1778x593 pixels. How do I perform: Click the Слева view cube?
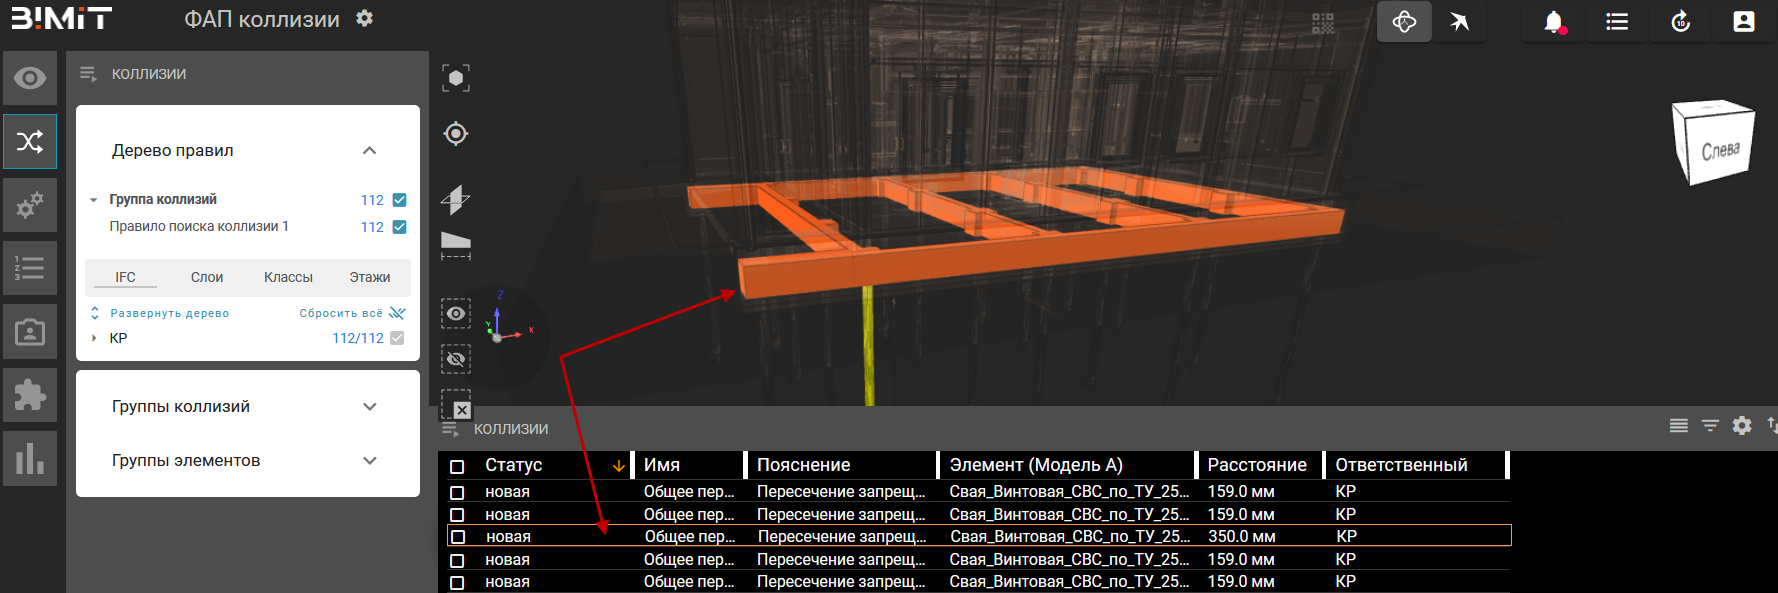[1714, 145]
